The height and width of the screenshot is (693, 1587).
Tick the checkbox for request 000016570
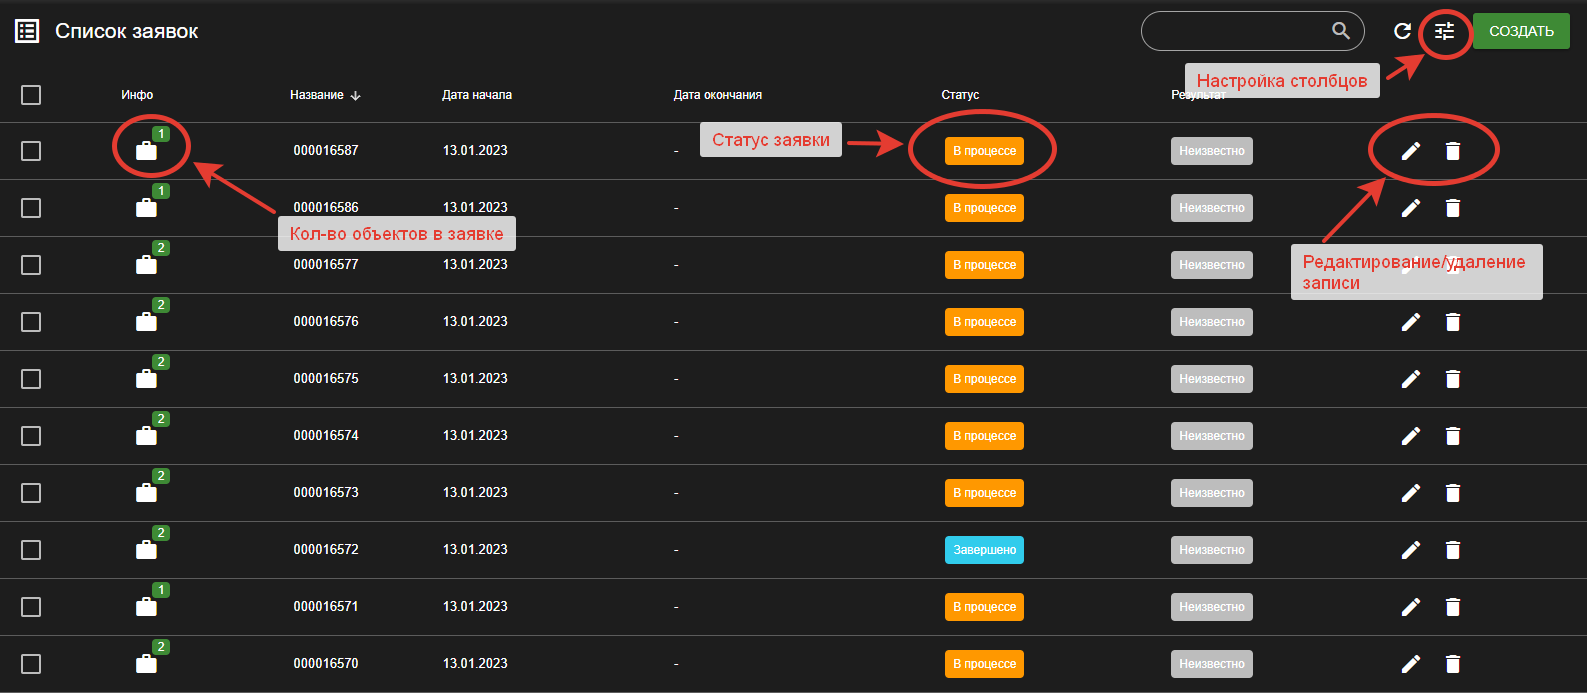coord(31,664)
